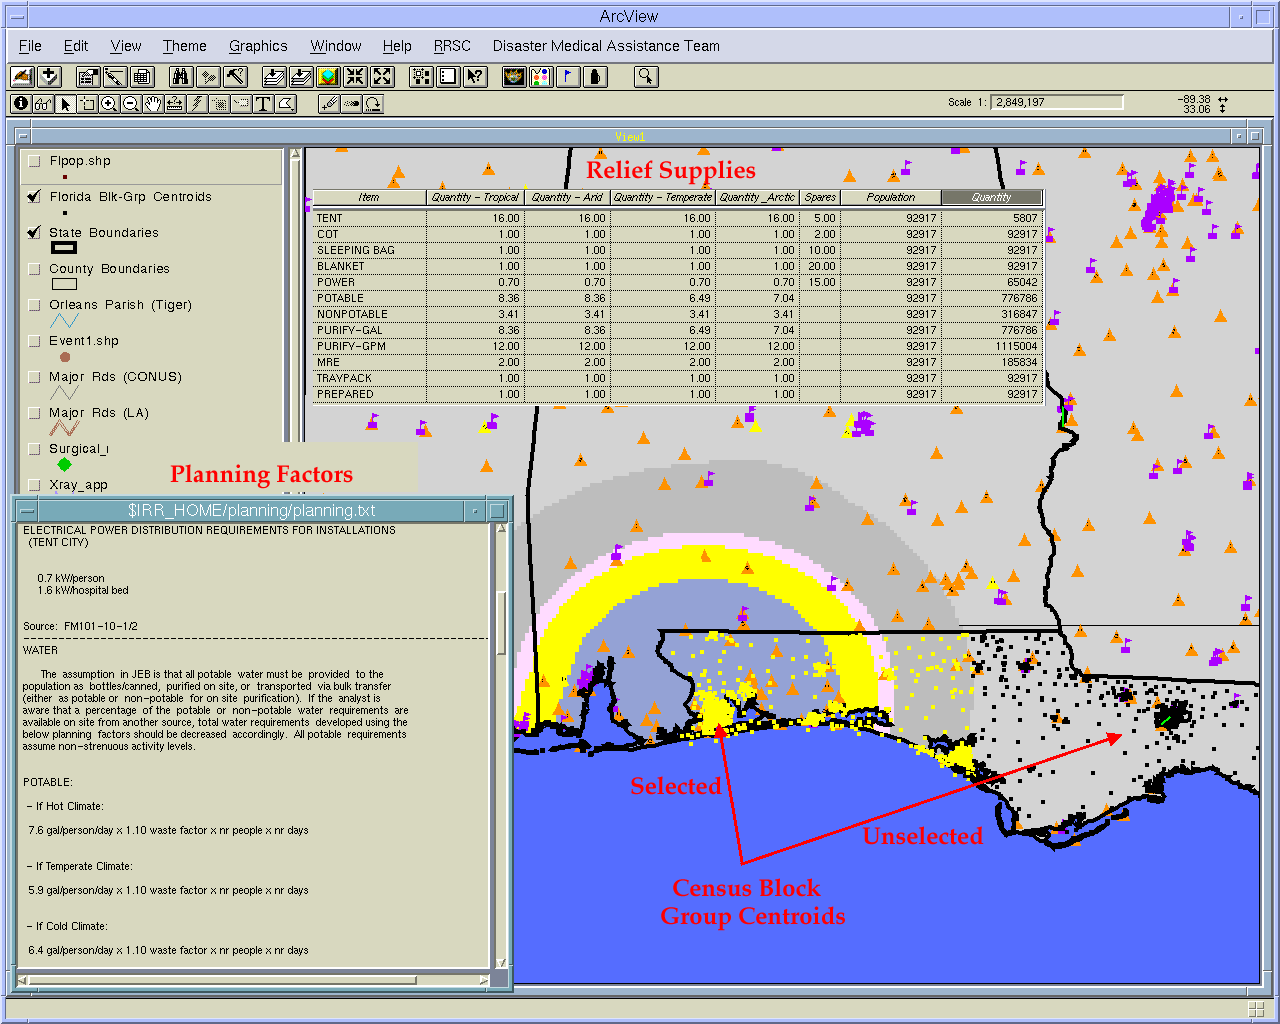Open the Graphics menu
Viewport: 1280px width, 1024px height.
point(258,46)
